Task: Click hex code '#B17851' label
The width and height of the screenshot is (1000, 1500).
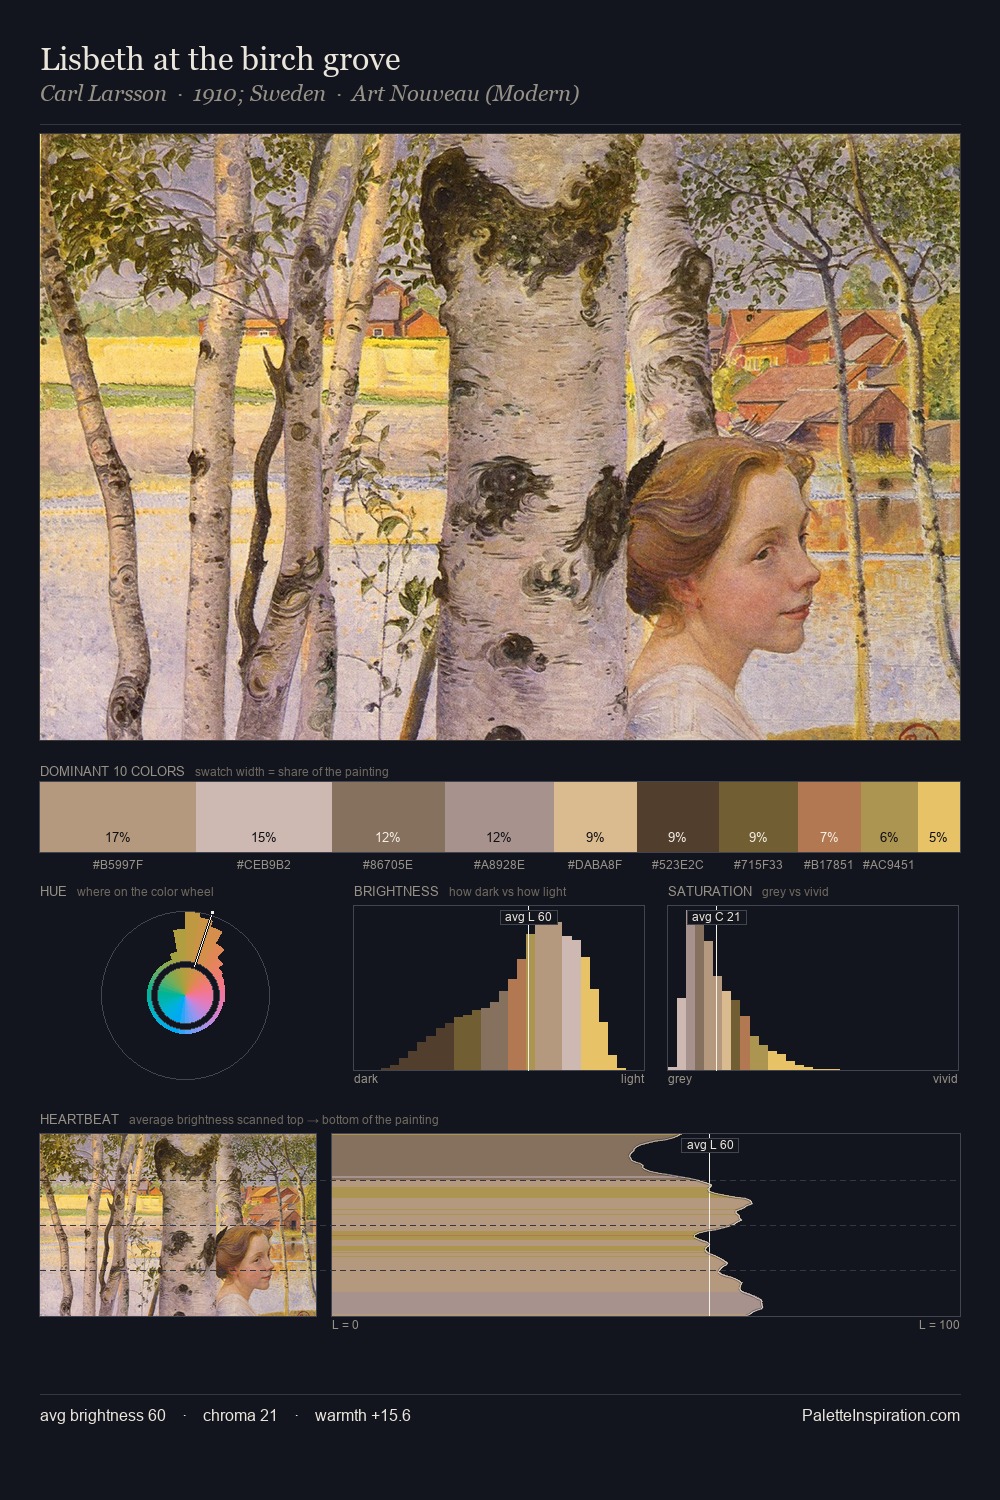Action: coord(829,864)
